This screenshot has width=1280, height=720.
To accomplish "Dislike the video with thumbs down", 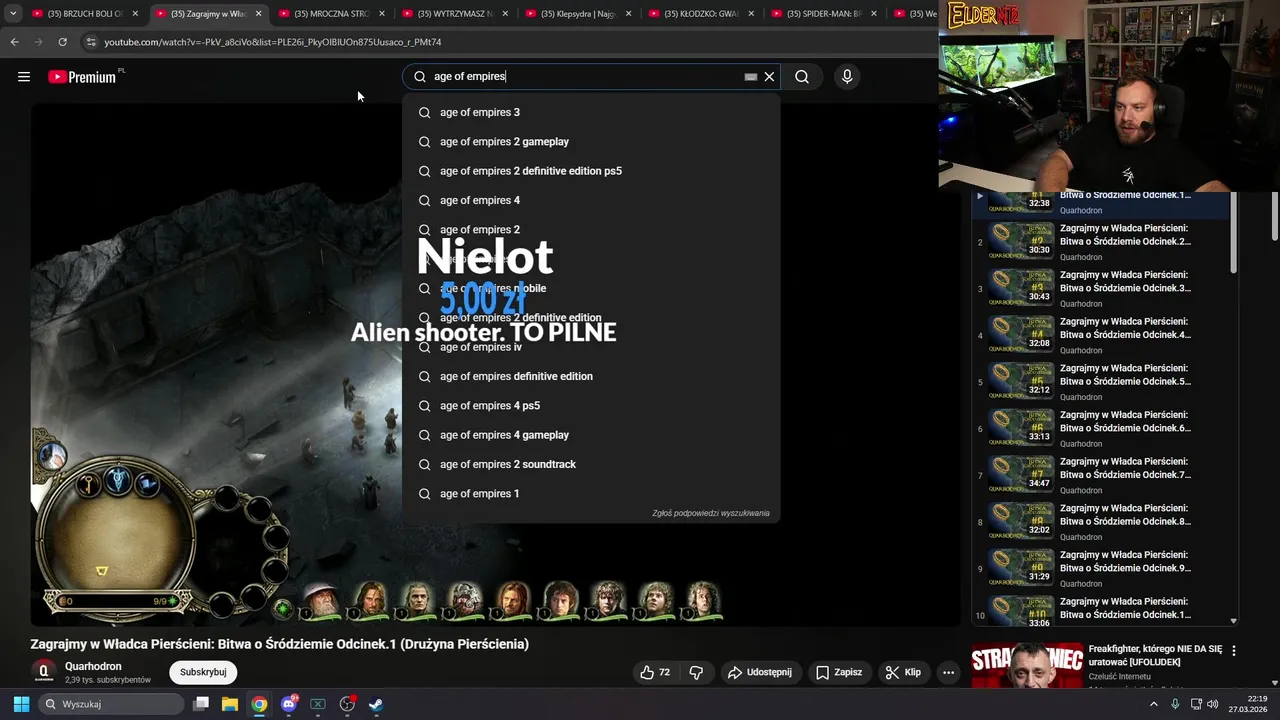I will click(x=696, y=673).
